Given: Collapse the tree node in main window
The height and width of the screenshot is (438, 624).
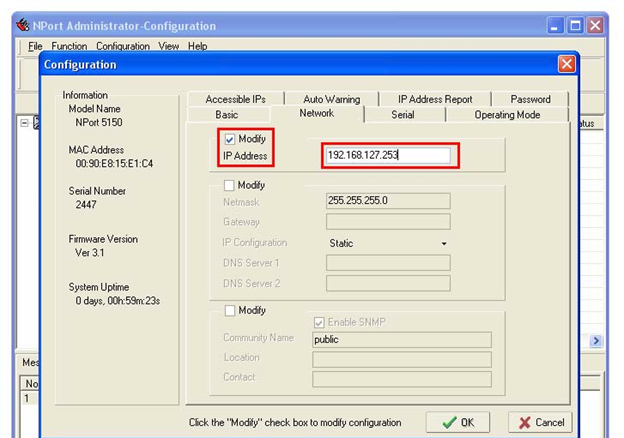Looking at the screenshot, I should pos(24,123).
